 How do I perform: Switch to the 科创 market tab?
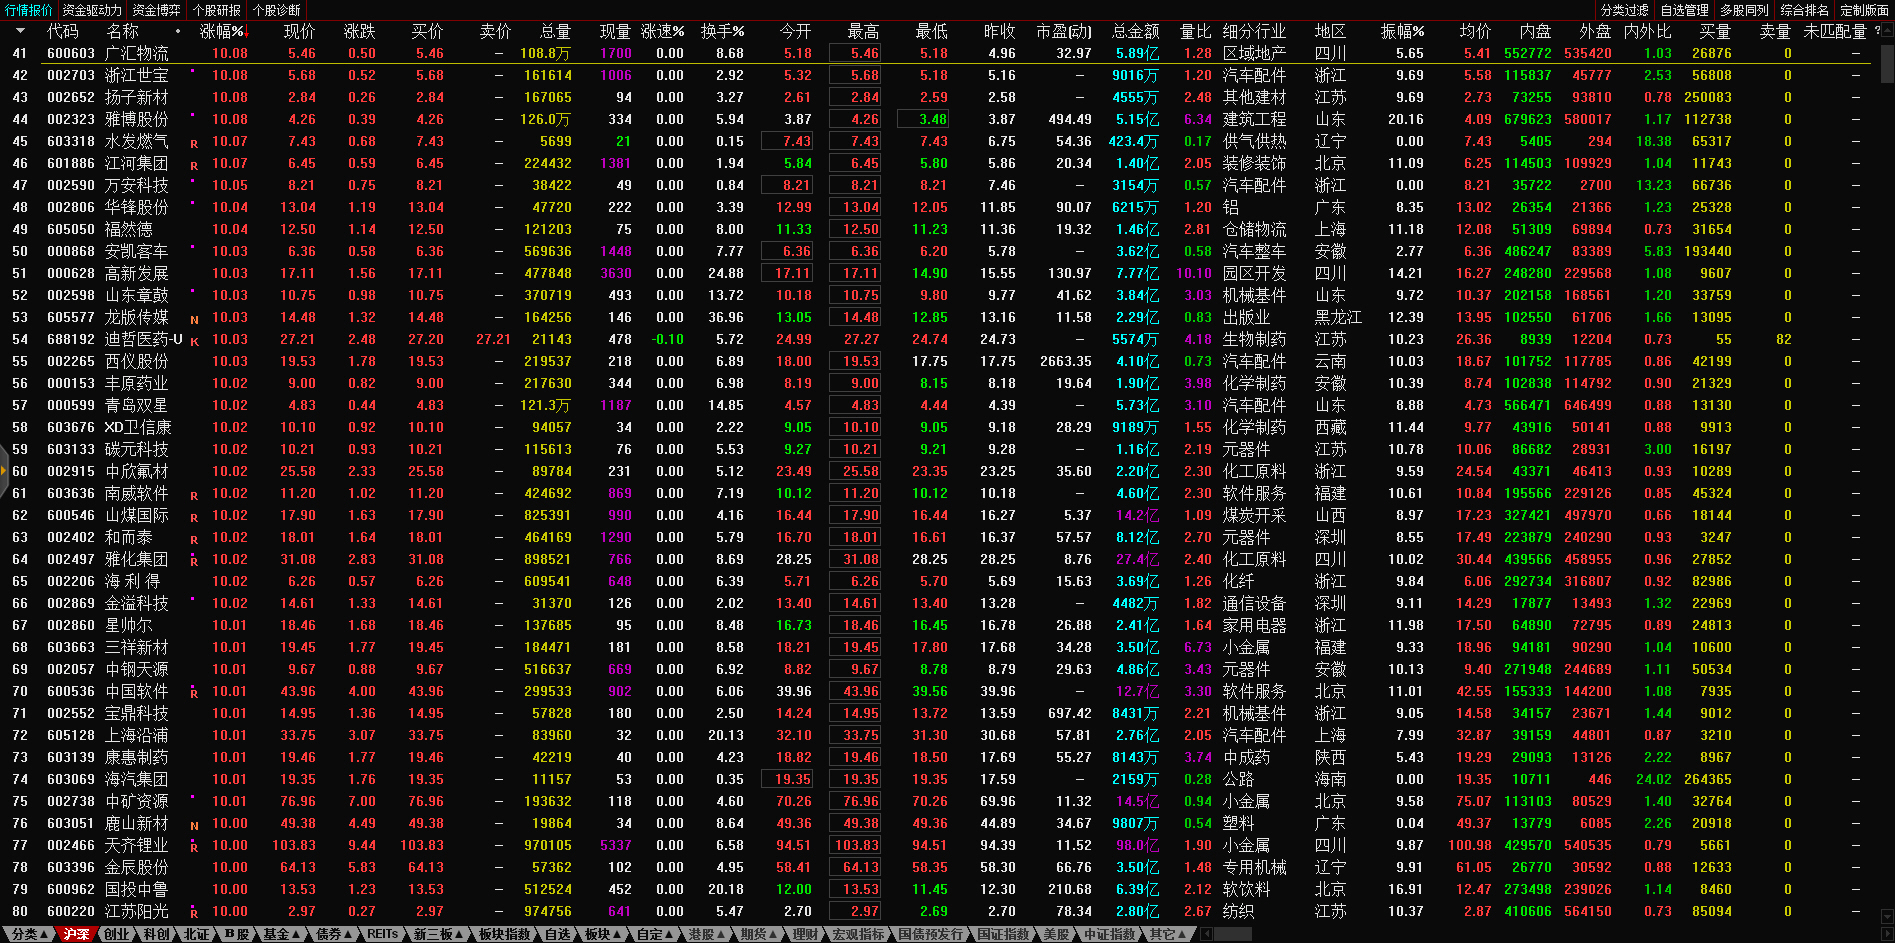click(x=156, y=934)
